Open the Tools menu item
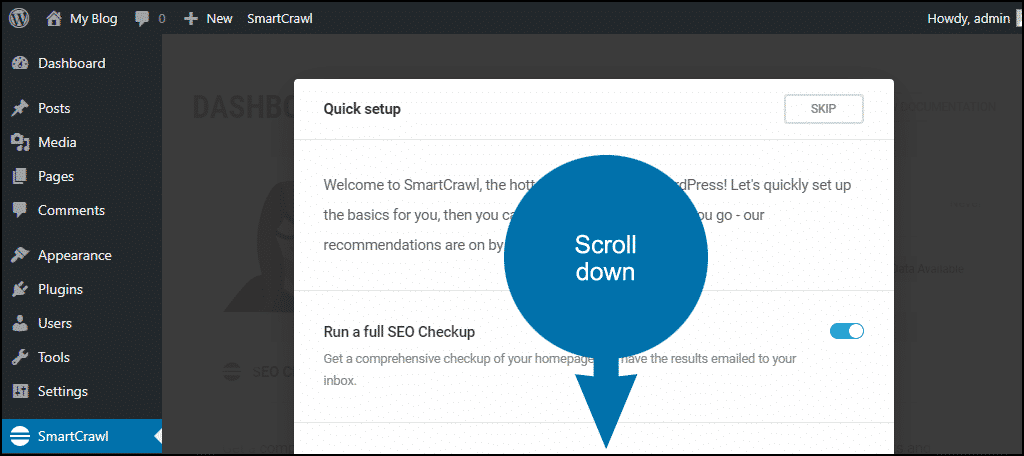 click(x=54, y=357)
